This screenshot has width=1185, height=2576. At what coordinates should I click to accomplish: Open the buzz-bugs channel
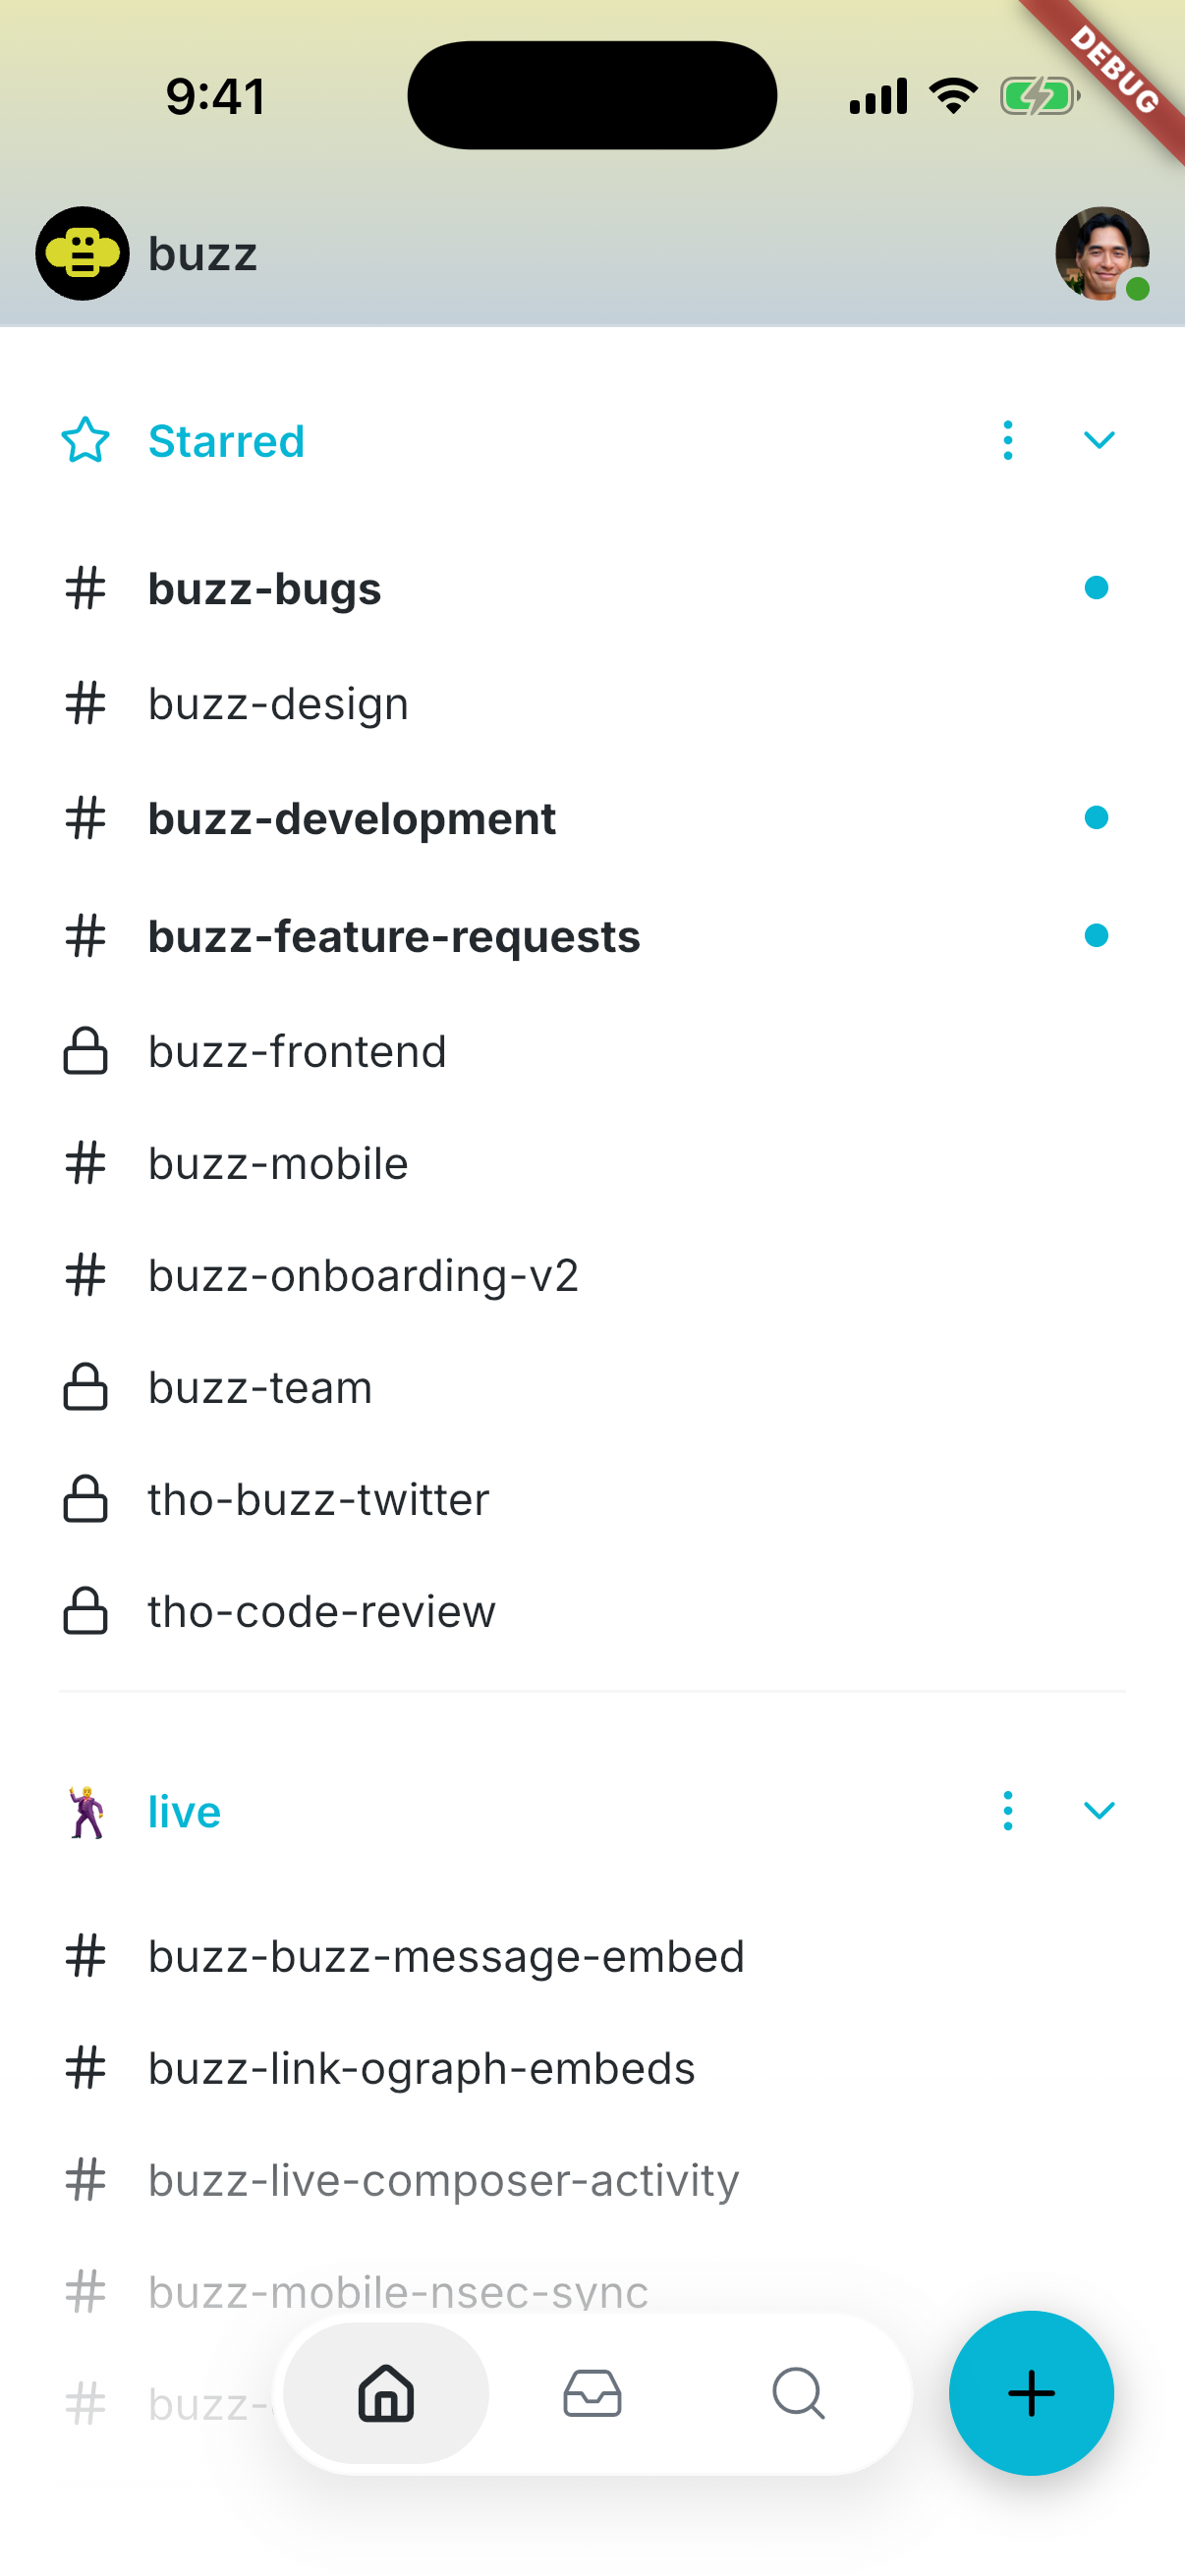(592, 588)
